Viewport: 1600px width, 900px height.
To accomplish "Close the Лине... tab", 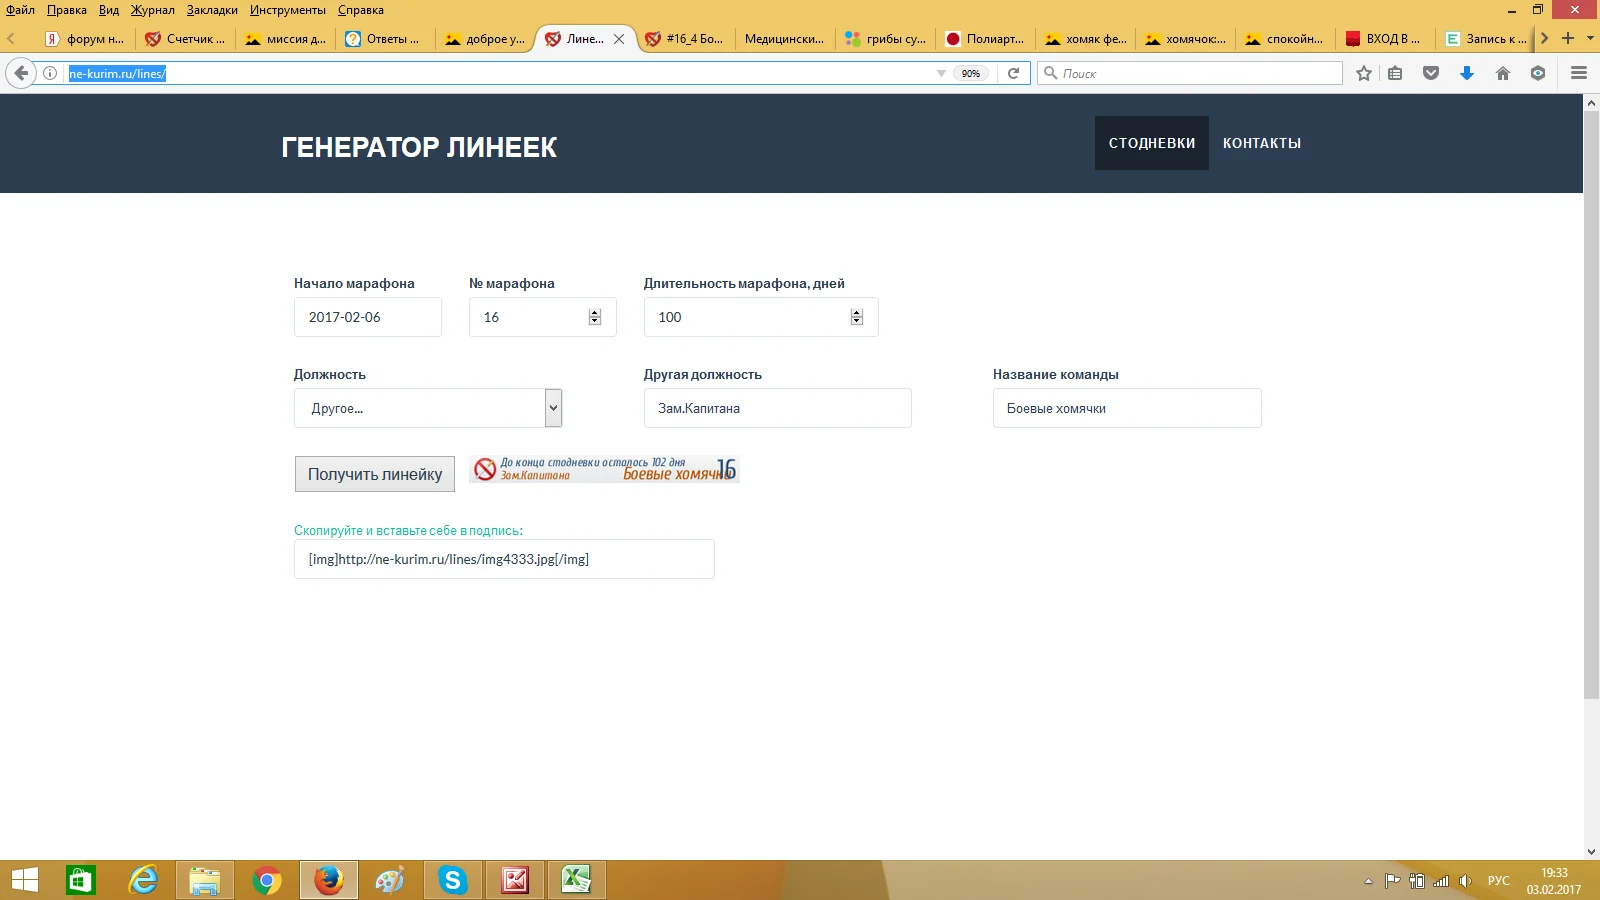I will point(619,39).
